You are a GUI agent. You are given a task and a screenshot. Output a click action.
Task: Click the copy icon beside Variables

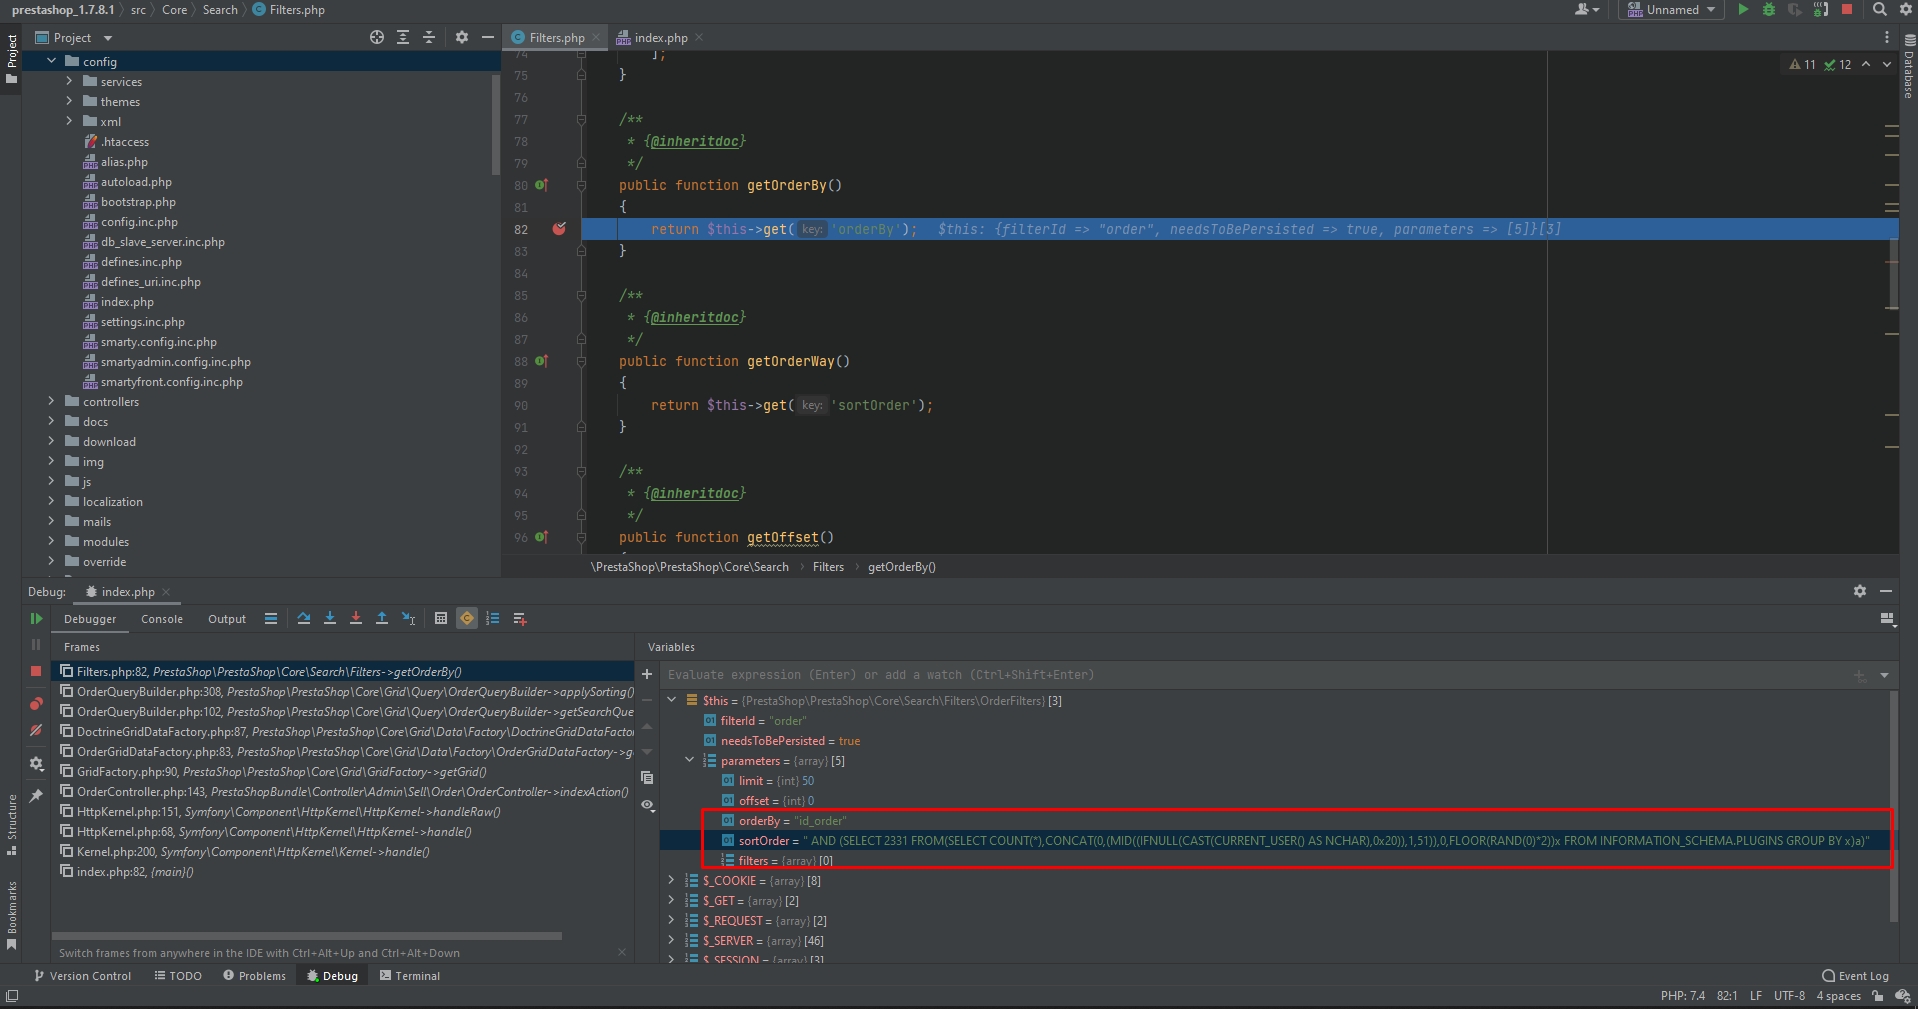(647, 777)
